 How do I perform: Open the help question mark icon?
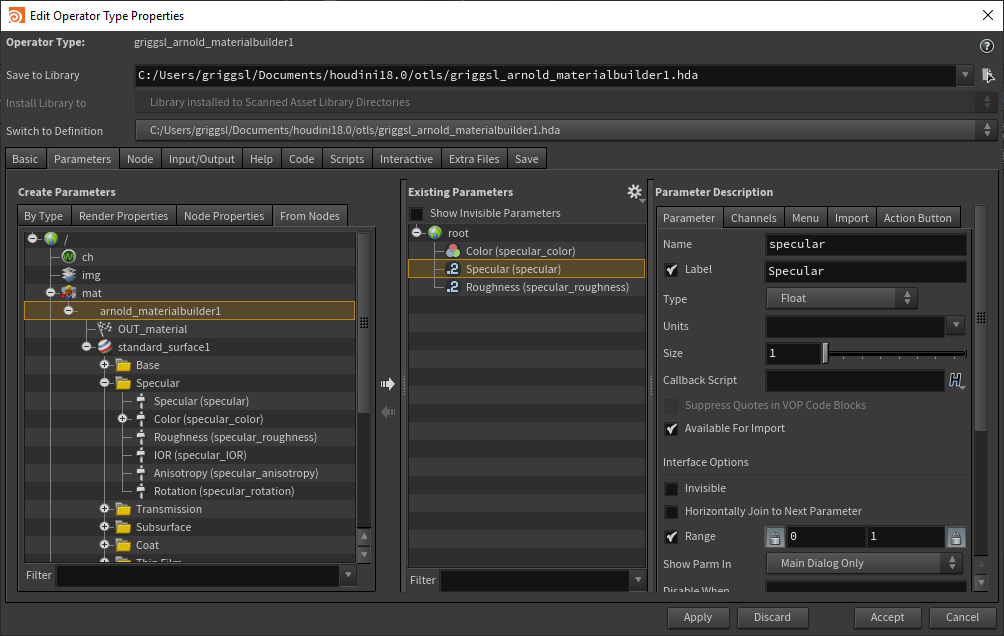tap(986, 45)
